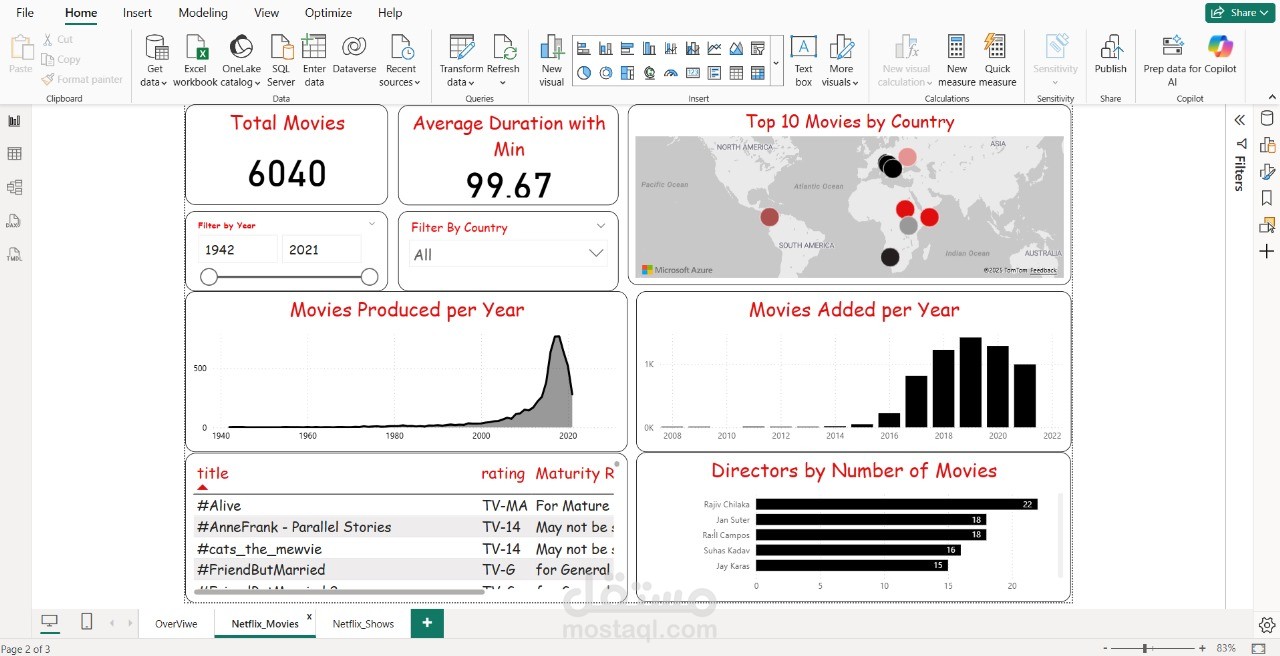The image size is (1280, 656).
Task: Select the #Alive table row
Action: (403, 506)
